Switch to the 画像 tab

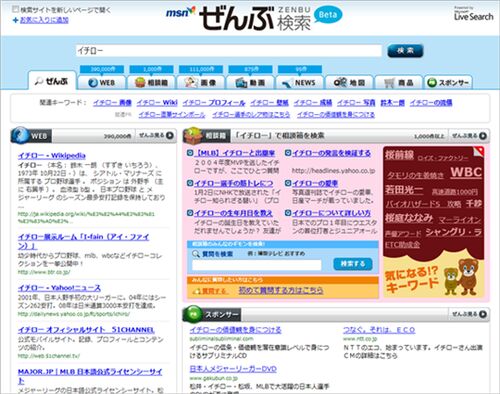tap(201, 82)
